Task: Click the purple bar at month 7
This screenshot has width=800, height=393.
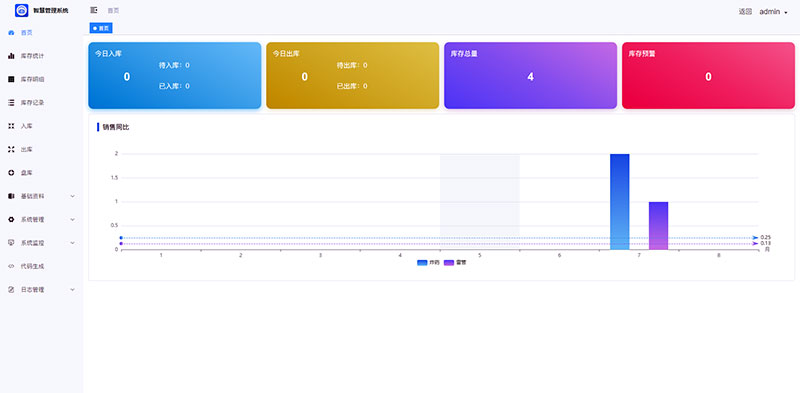Action: (x=658, y=226)
